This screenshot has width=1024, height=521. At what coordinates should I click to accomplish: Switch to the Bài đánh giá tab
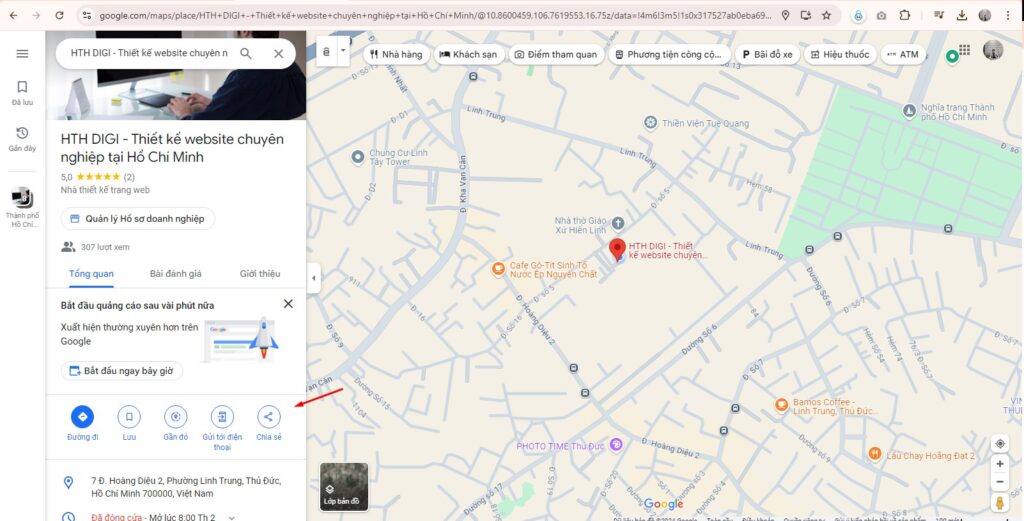(176, 274)
